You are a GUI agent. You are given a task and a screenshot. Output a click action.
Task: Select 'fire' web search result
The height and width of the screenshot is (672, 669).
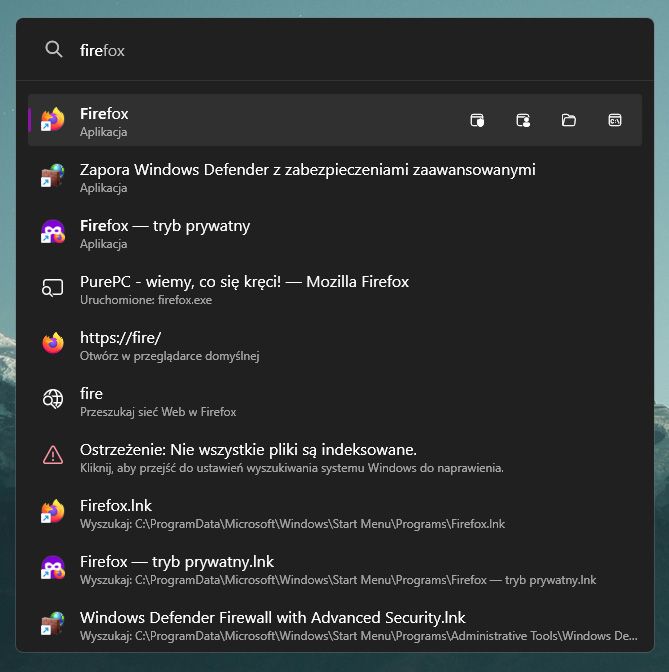(335, 400)
